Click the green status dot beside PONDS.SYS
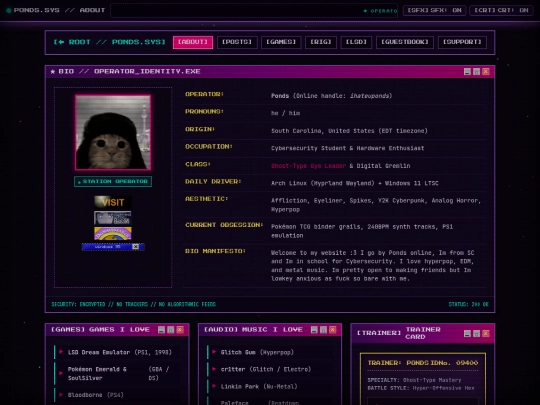 (x=9, y=10)
